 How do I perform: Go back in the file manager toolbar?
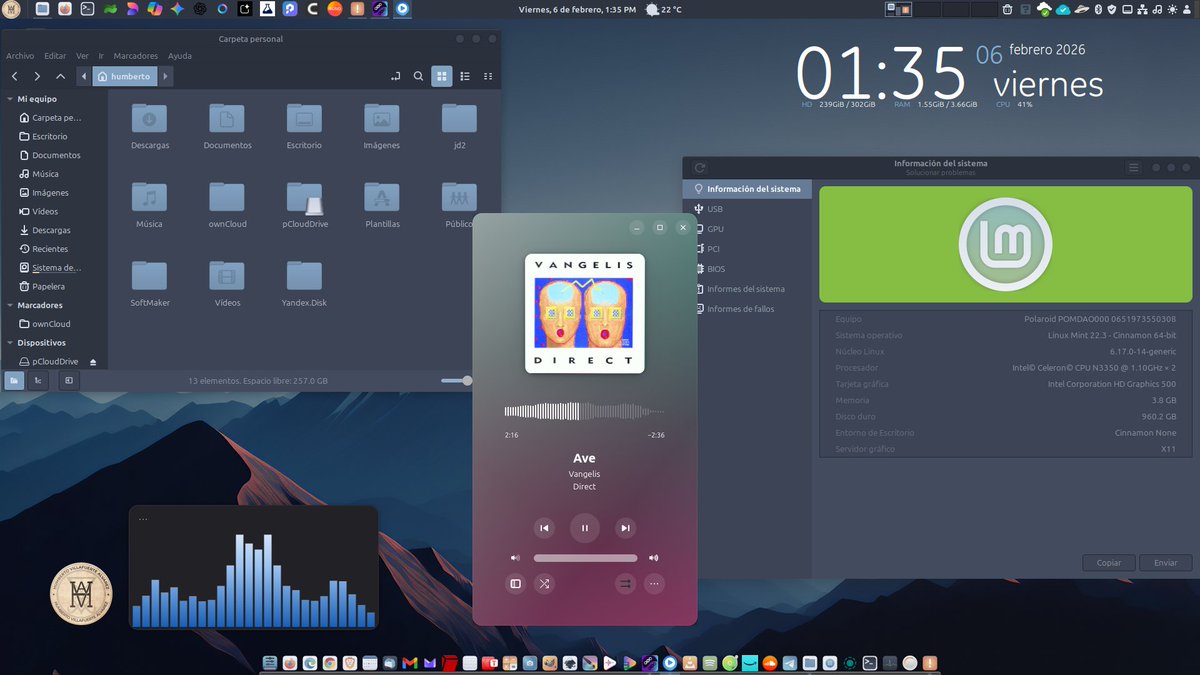pos(14,76)
